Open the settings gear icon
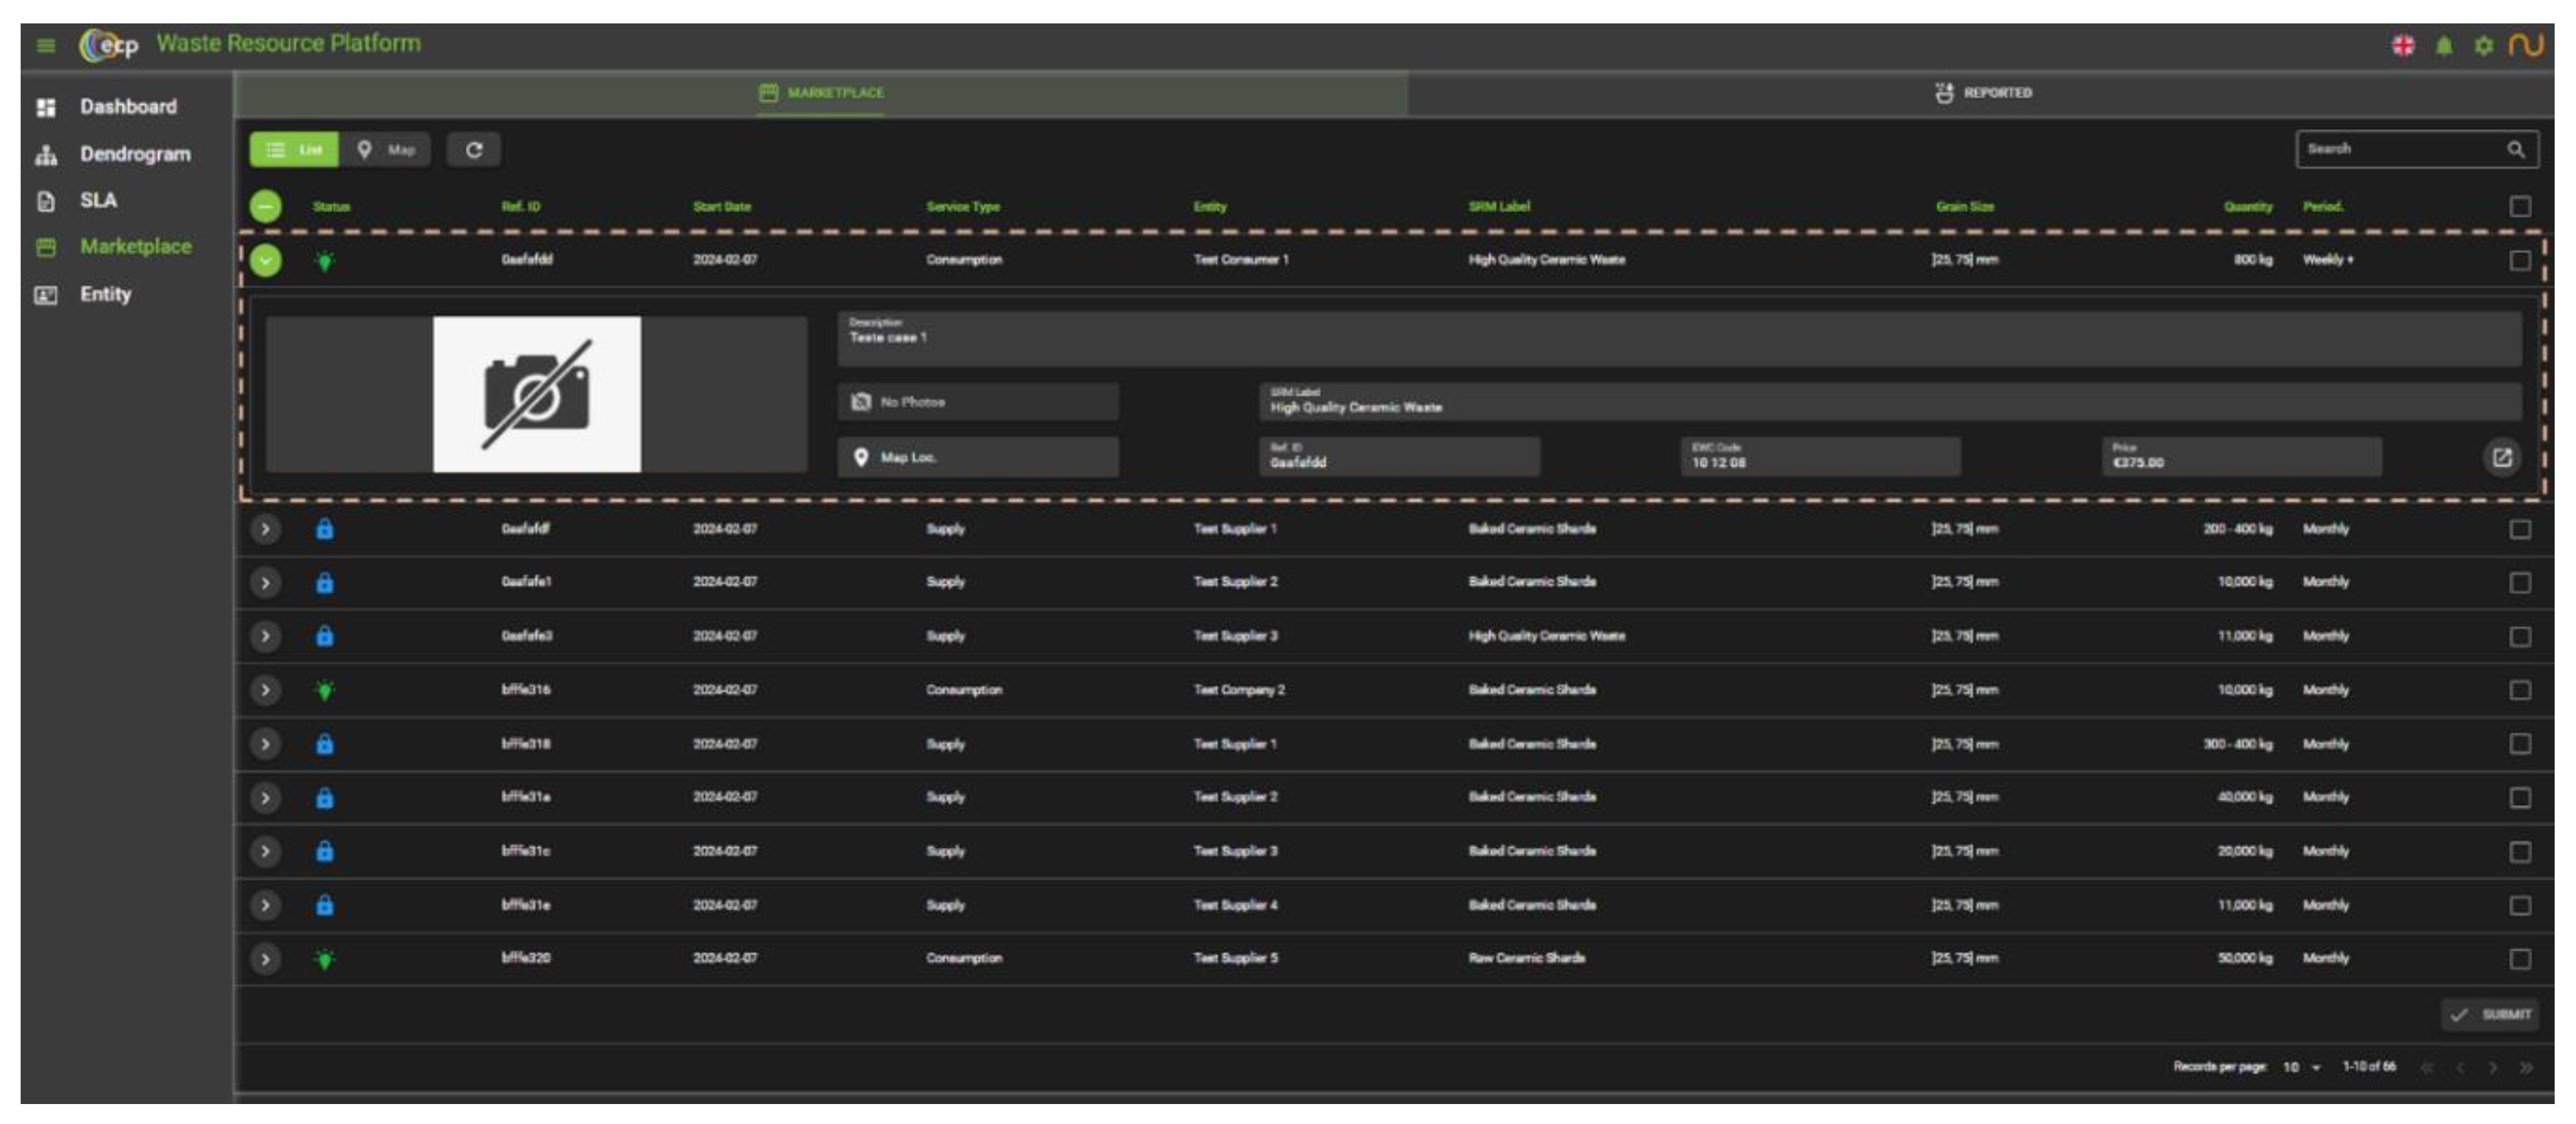This screenshot has width=2576, height=1124. [2484, 46]
